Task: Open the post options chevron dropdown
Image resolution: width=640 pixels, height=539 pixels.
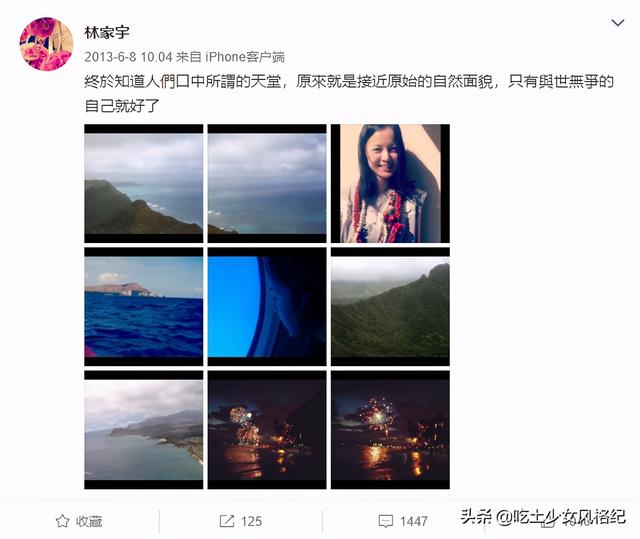Action: [618, 23]
